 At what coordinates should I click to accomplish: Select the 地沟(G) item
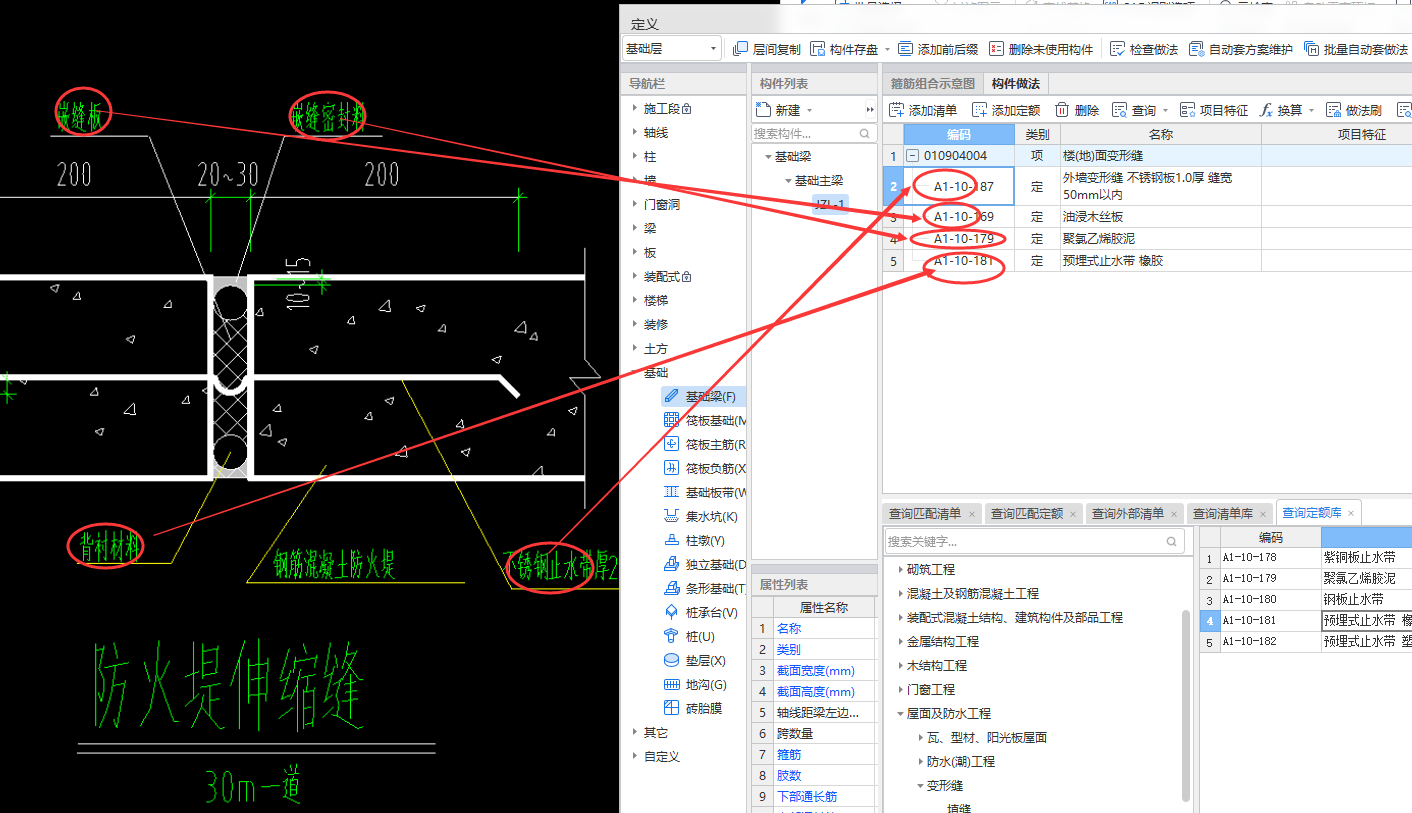click(696, 685)
